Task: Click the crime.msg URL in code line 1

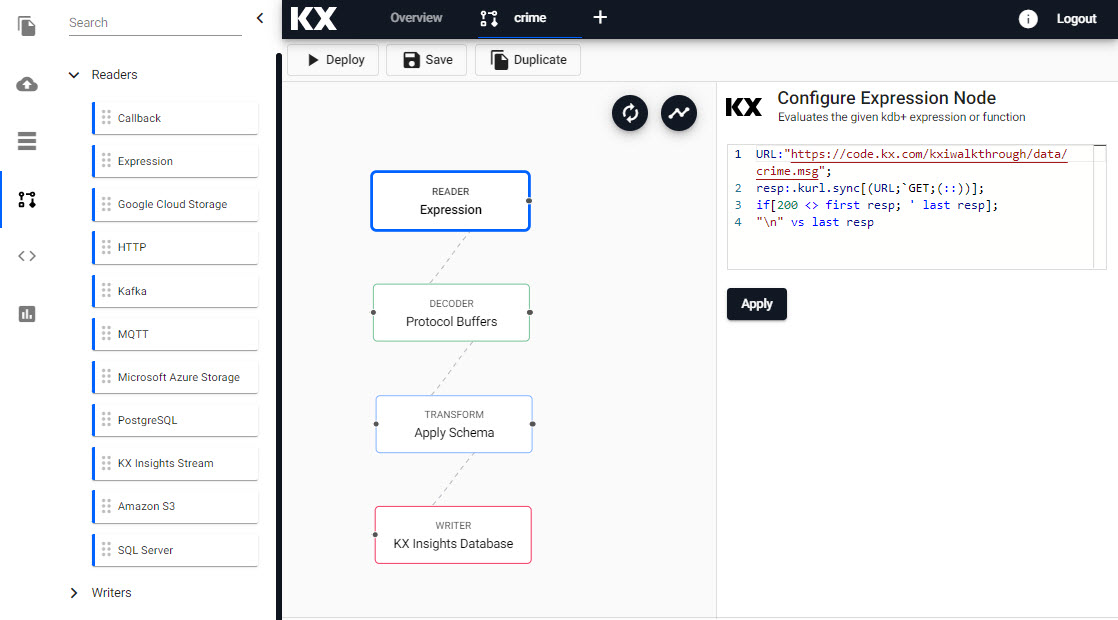Action: pyautogui.click(x=912, y=162)
